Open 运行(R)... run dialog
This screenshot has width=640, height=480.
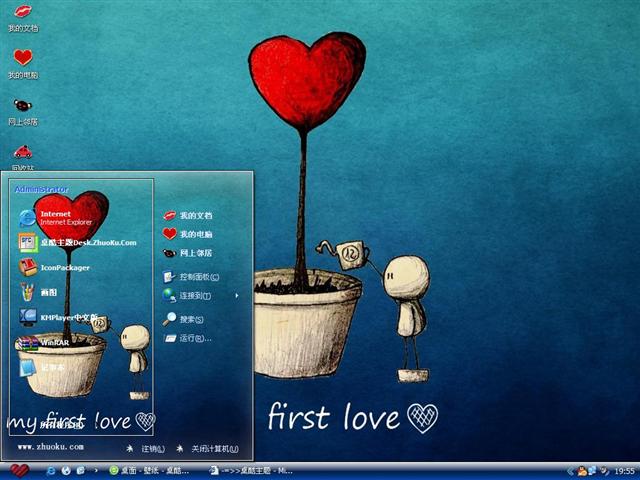pyautogui.click(x=188, y=338)
